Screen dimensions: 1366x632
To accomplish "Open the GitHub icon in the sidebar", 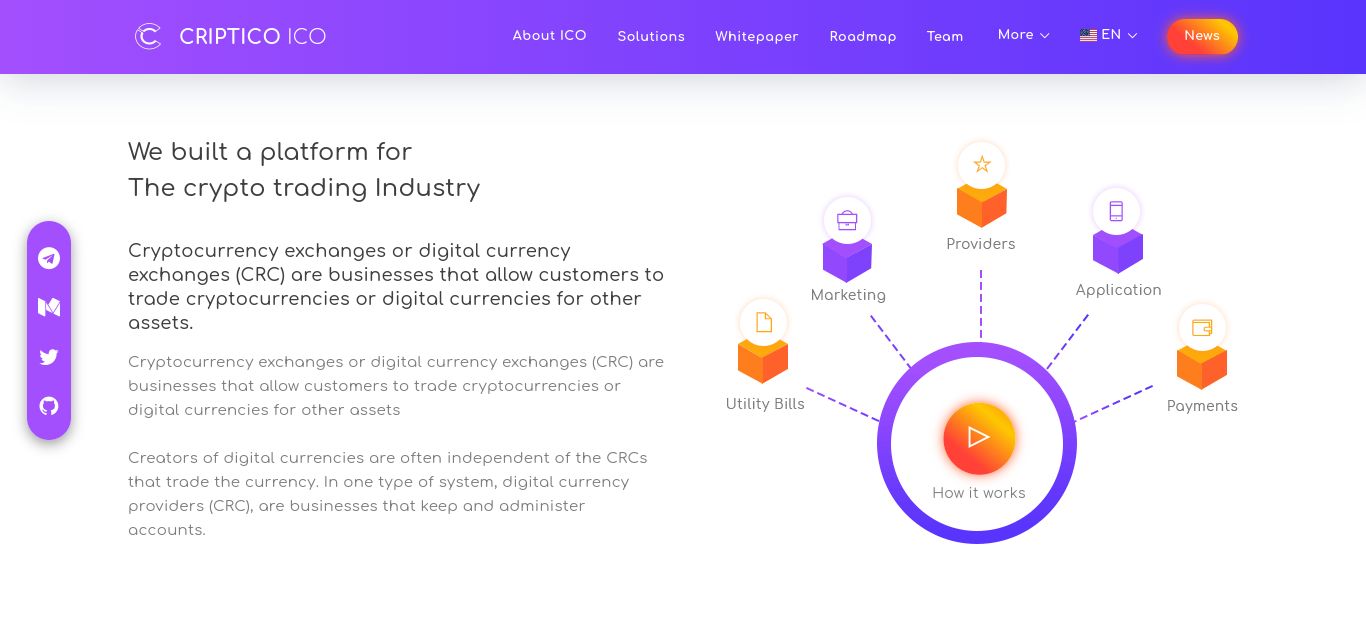I will pyautogui.click(x=49, y=406).
